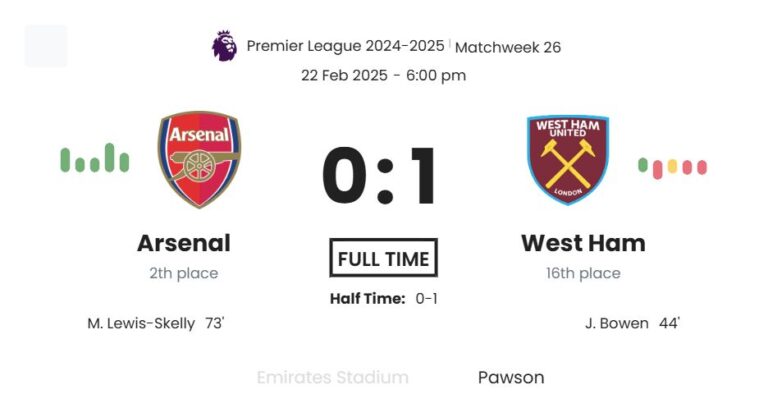Screen dimensions: 768x417
Task: Click the green West Ham form bar
Action: [x=643, y=164]
